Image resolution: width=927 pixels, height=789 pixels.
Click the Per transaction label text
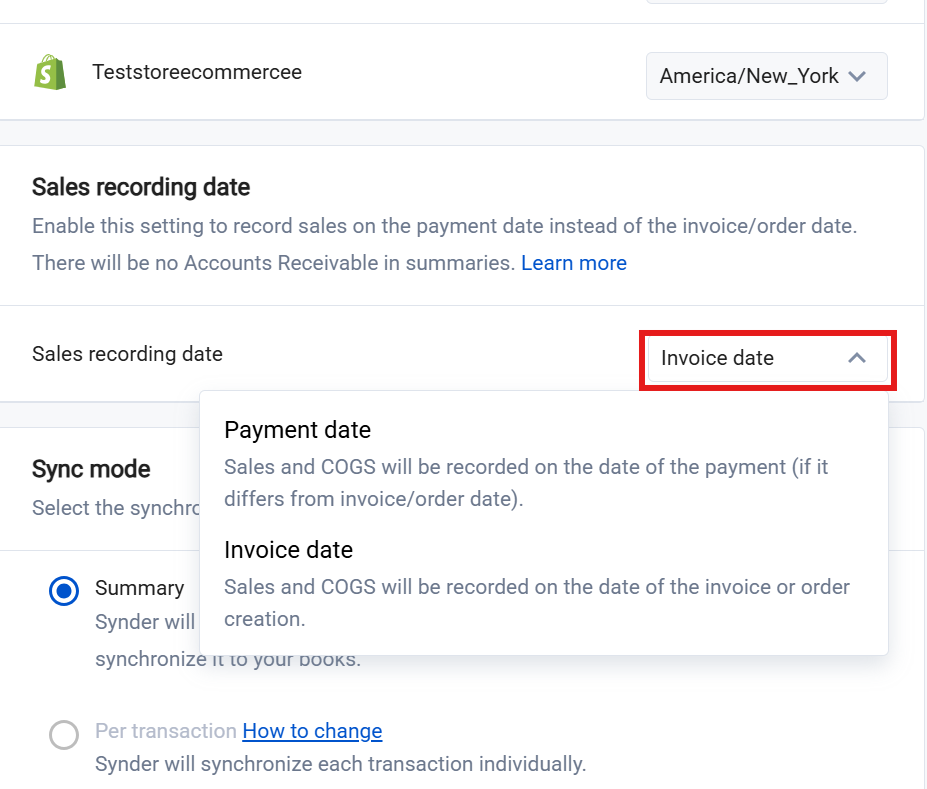(x=165, y=731)
